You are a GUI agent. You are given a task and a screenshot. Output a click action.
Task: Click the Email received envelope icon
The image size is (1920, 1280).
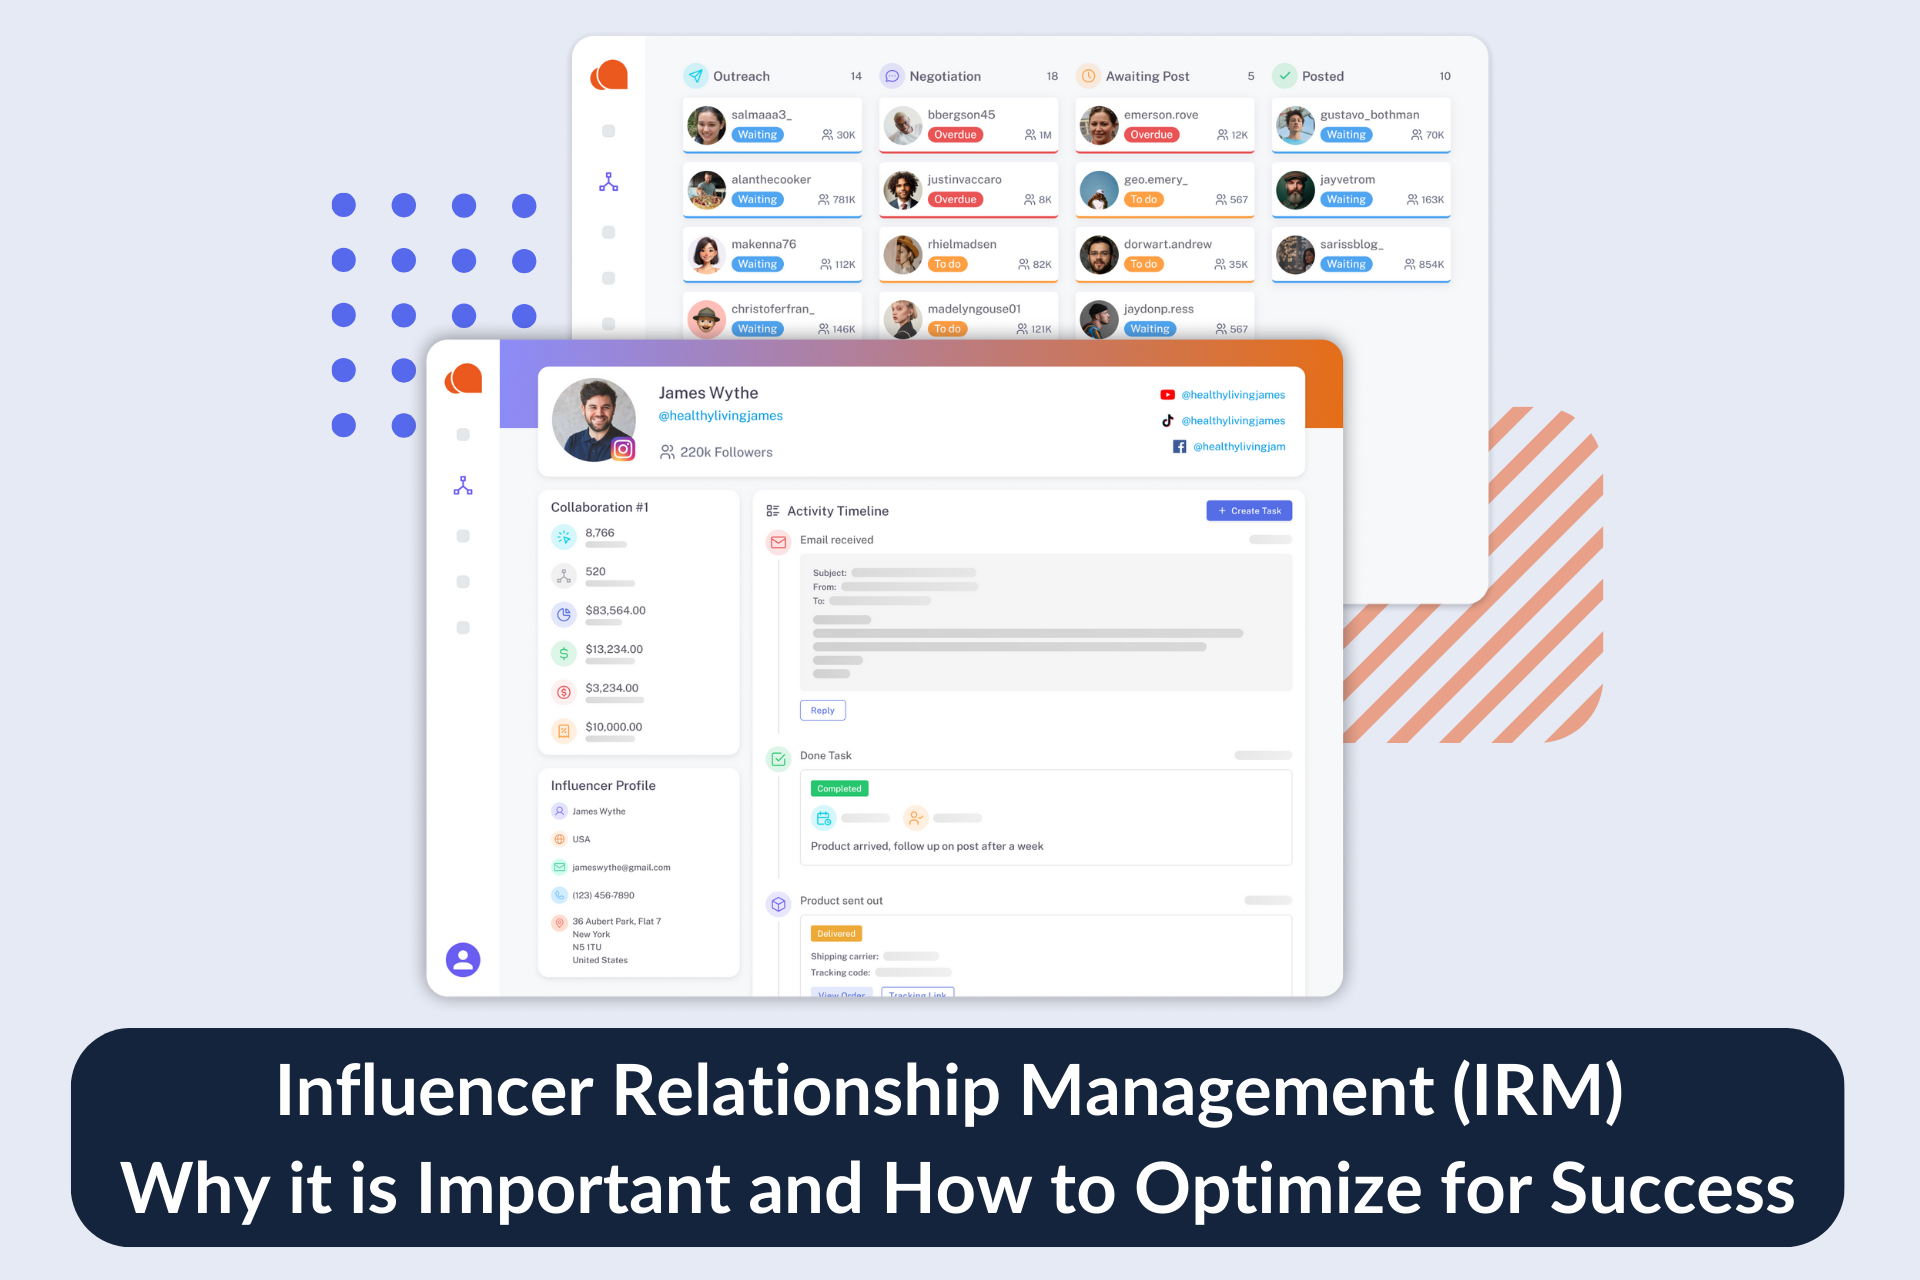tap(778, 542)
